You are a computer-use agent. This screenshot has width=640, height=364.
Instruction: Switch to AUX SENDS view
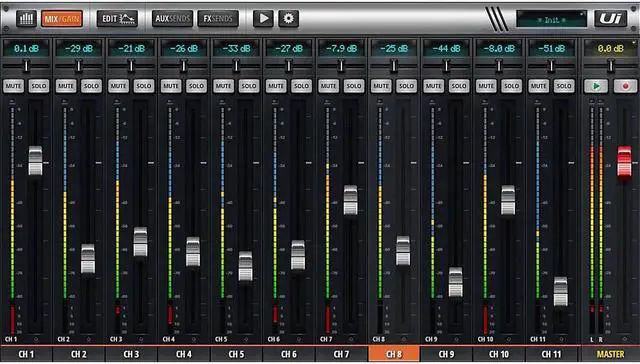coord(173,19)
